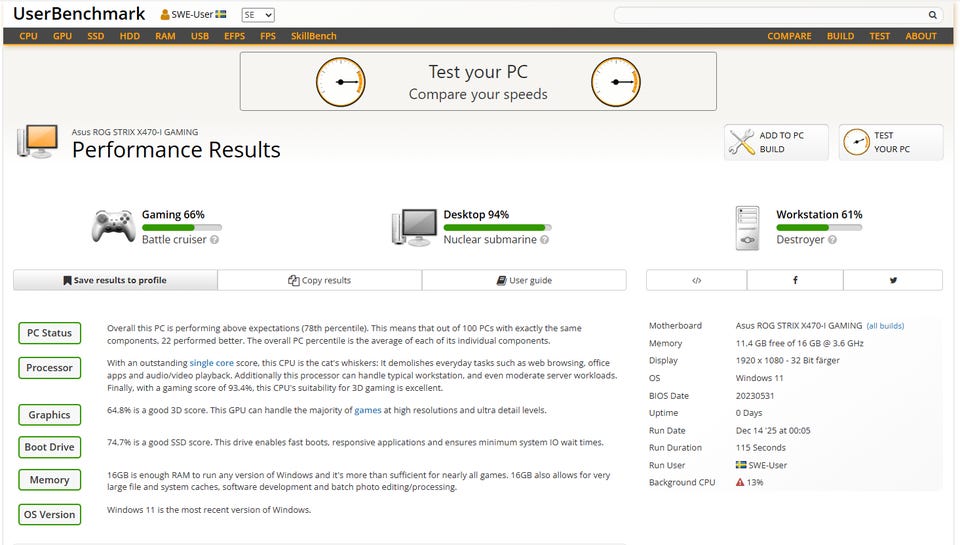This screenshot has height=545, width=960.
Task: Share results on Facebook
Action: click(795, 280)
